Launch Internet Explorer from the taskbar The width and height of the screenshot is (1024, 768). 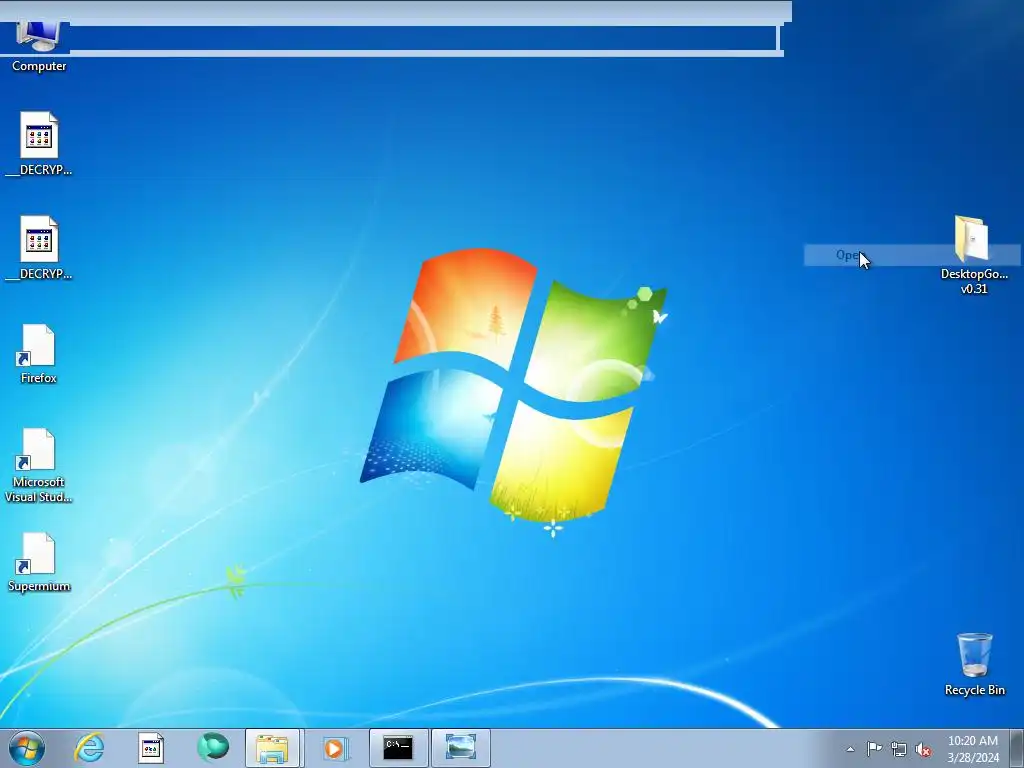89,748
